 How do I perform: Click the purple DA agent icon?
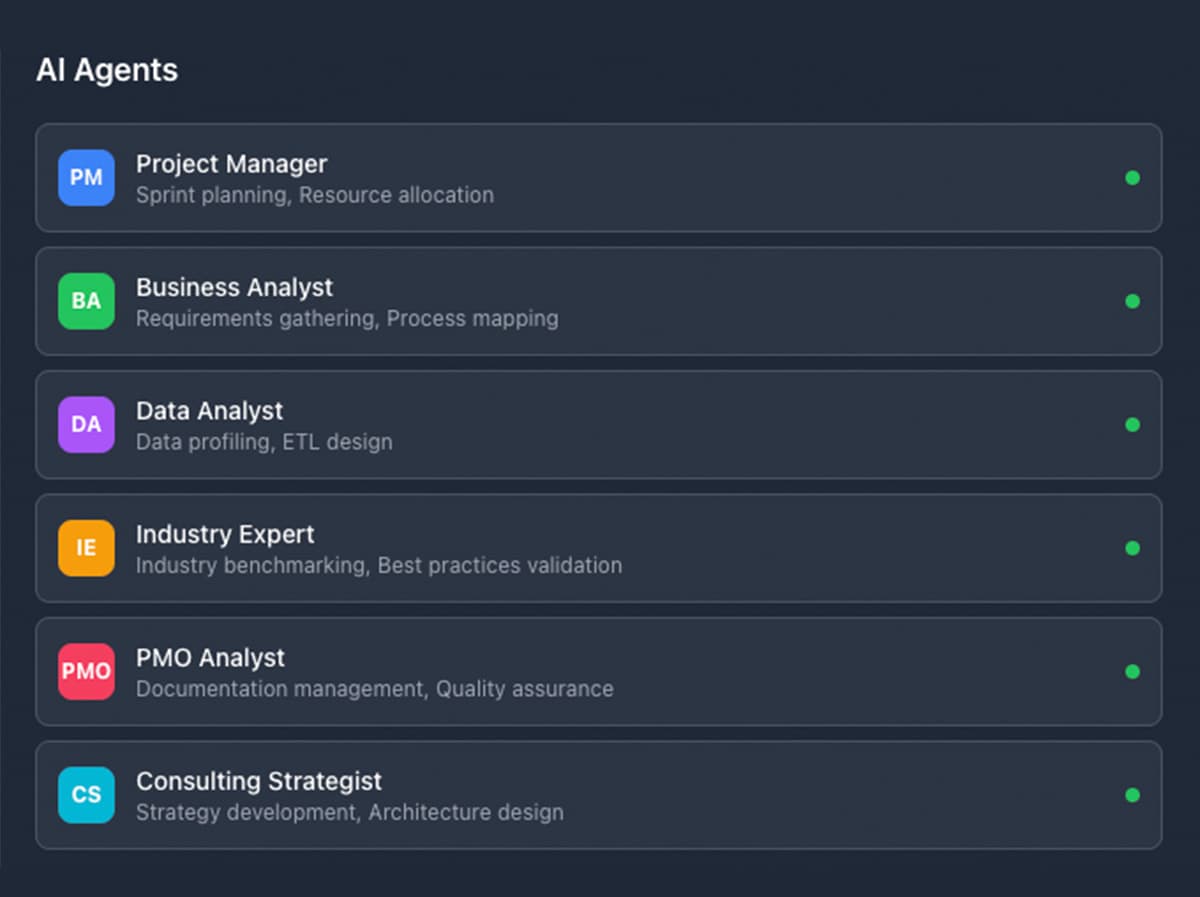(86, 424)
